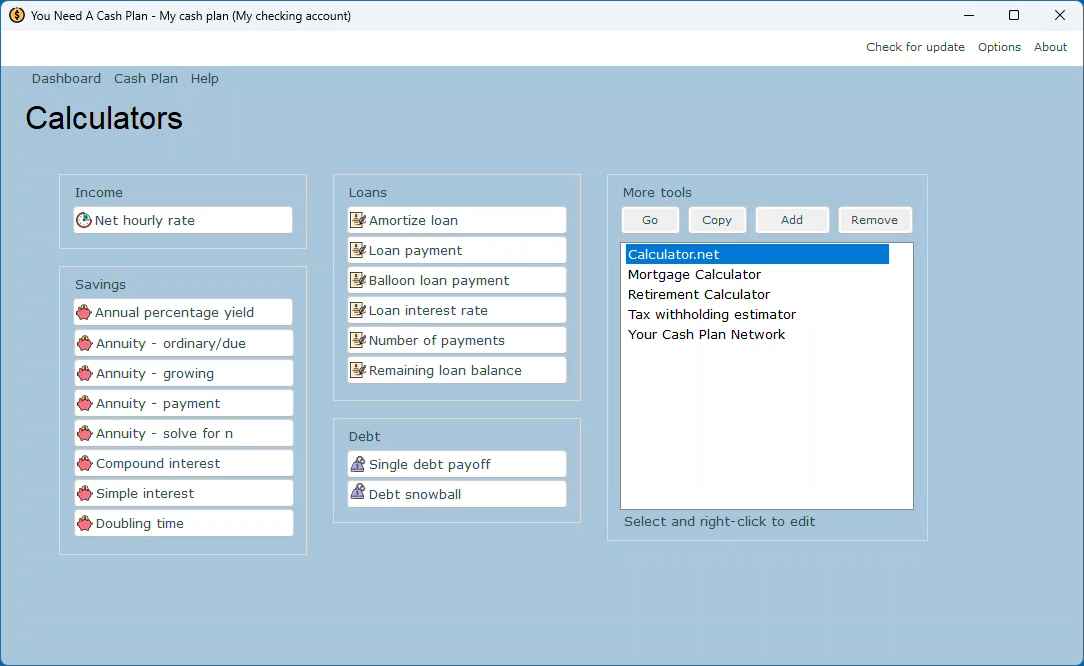Select Mortgage Calculator in the tools list
The image size is (1084, 666).
coord(694,275)
